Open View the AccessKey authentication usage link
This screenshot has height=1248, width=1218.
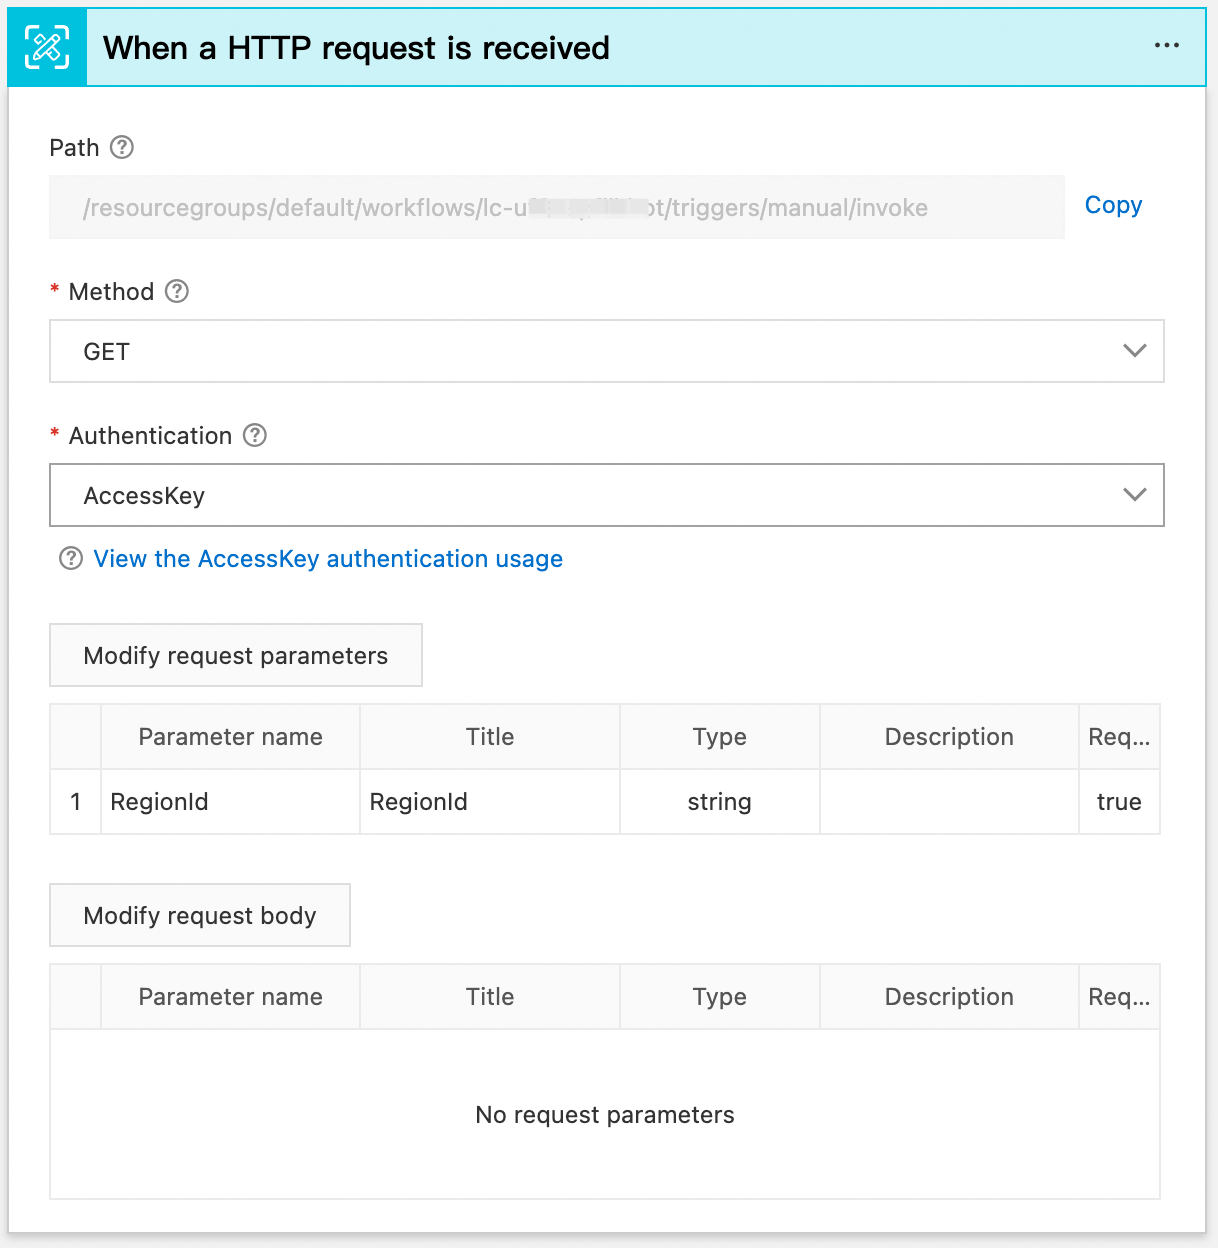(x=328, y=559)
